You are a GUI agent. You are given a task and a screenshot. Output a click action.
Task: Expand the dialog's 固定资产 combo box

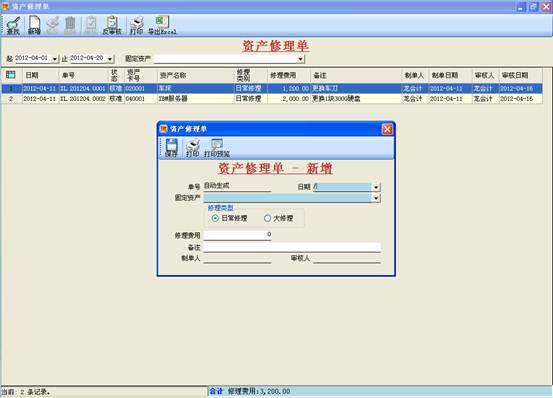tap(376, 198)
